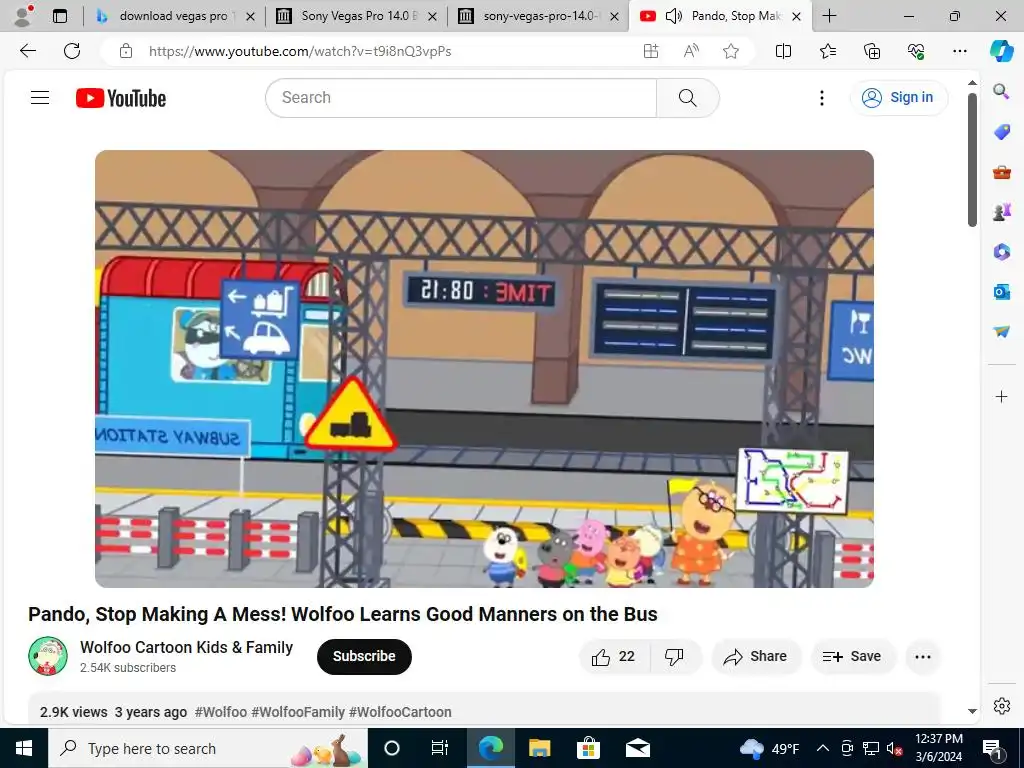Open the notification center icon
The width and height of the screenshot is (1024, 768).
tap(993, 748)
